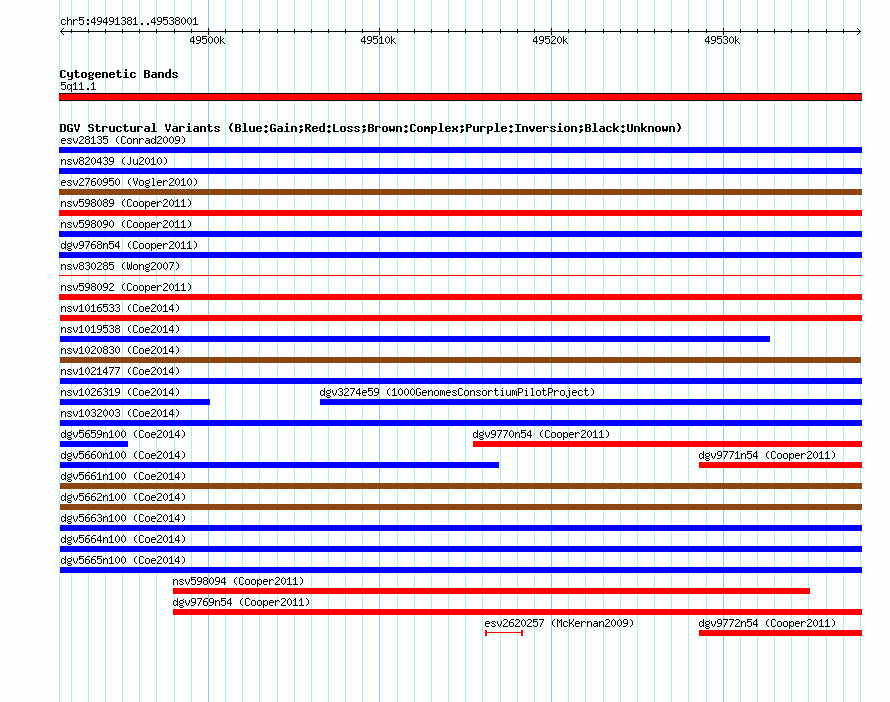Viewport: 890px width, 702px height.
Task: Select dgv5662n100 (Coe2014) label
Action: tap(123, 497)
